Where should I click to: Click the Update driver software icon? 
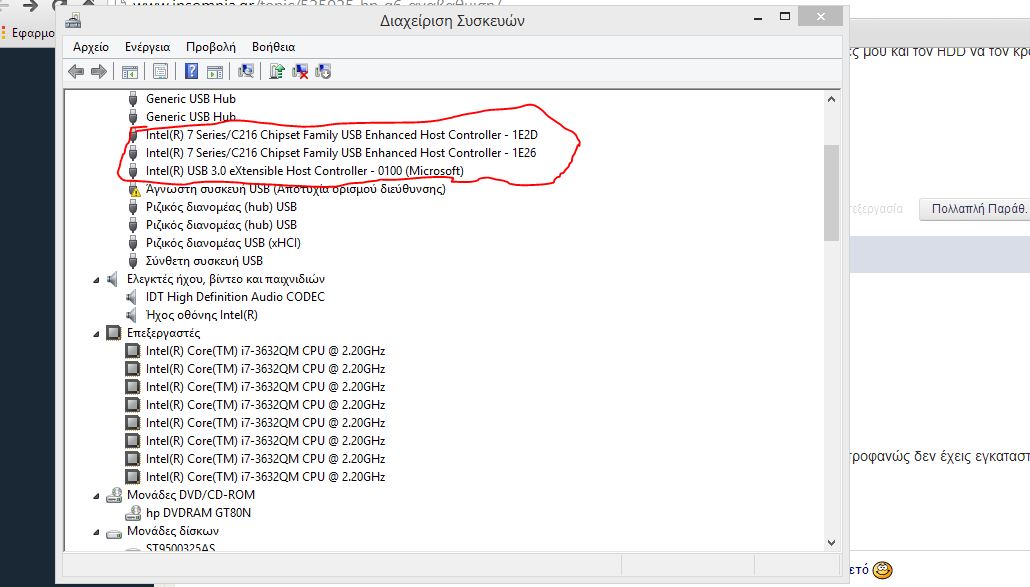click(277, 71)
